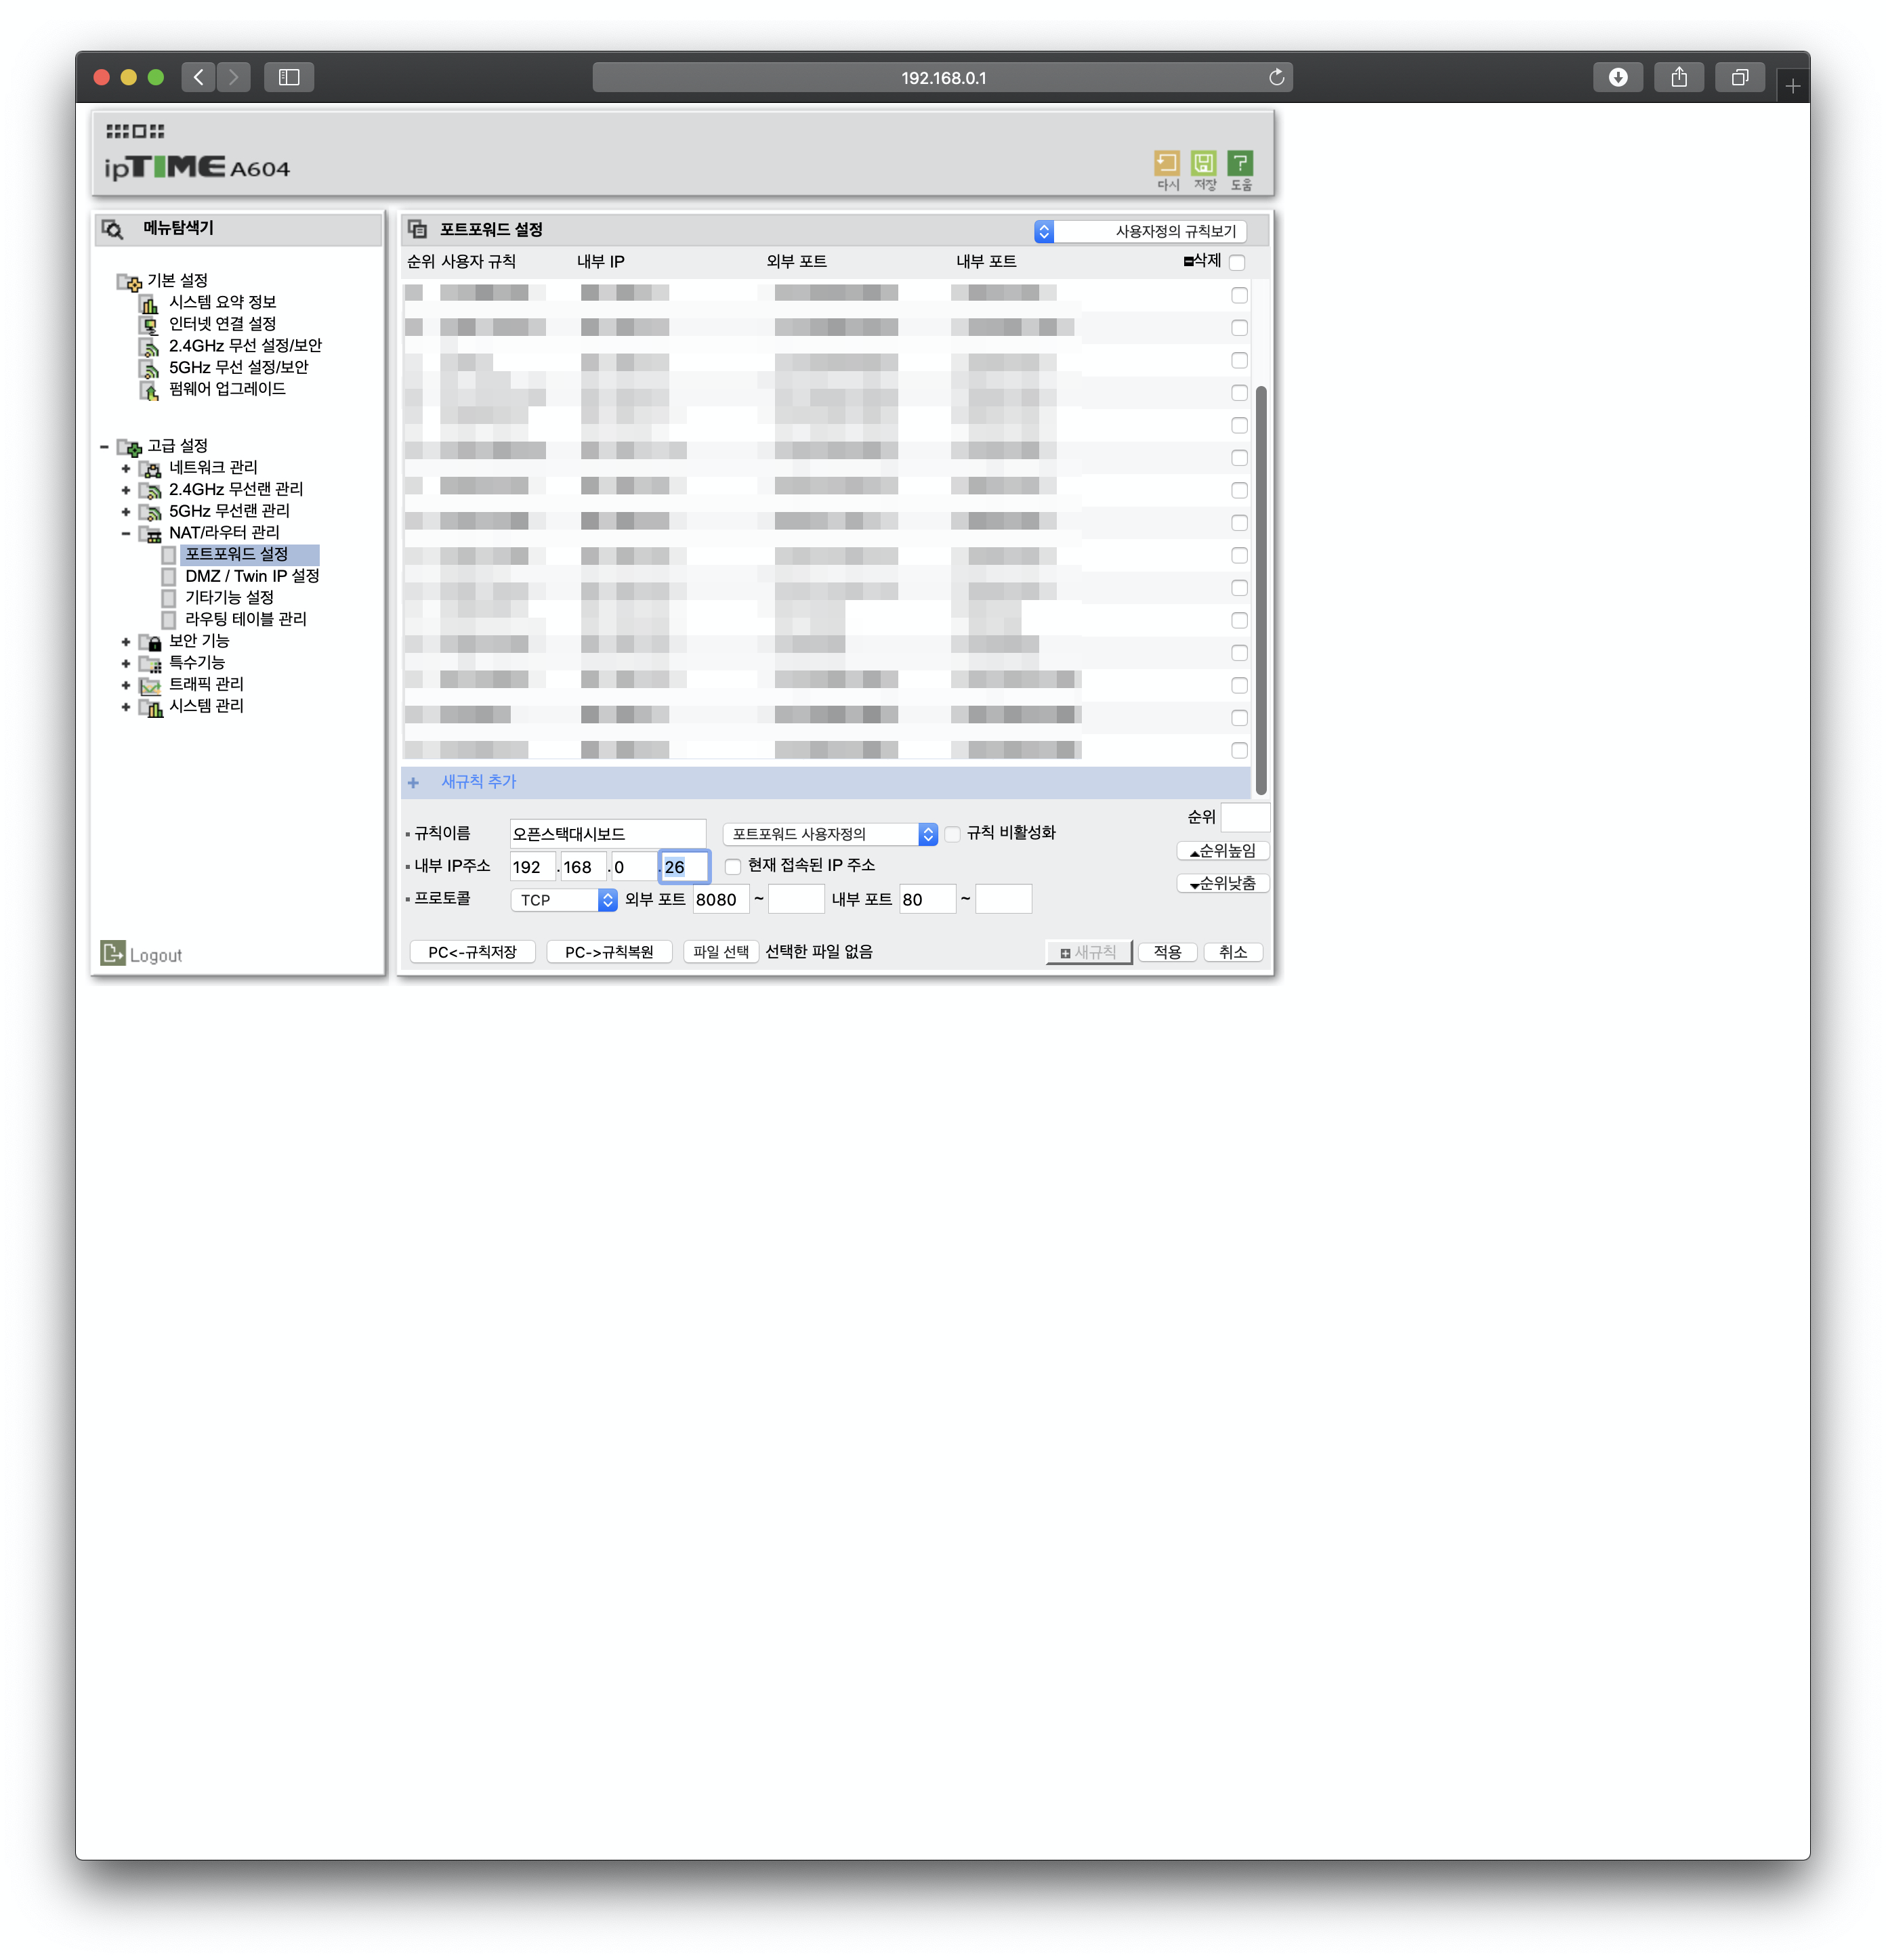
Task: Select DMZ / Twin IP 설정 menu item
Action: tap(251, 576)
